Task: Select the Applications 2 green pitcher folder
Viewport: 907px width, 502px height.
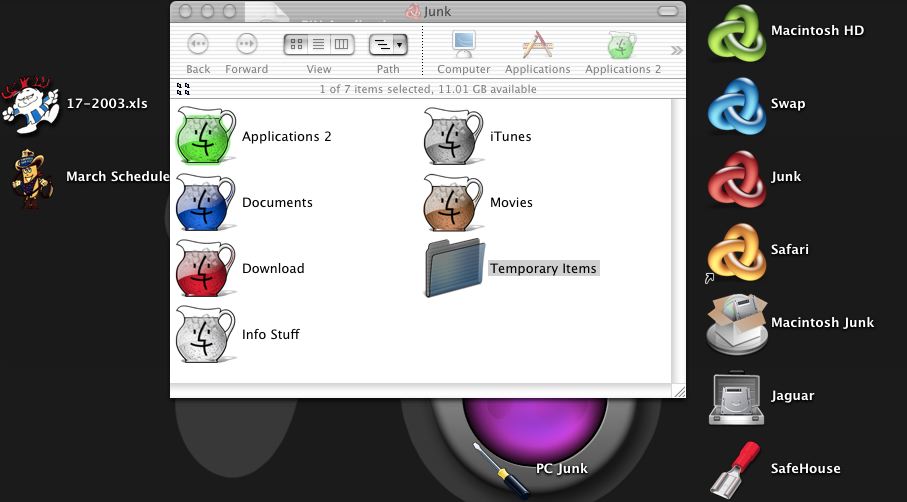Action: (205, 135)
